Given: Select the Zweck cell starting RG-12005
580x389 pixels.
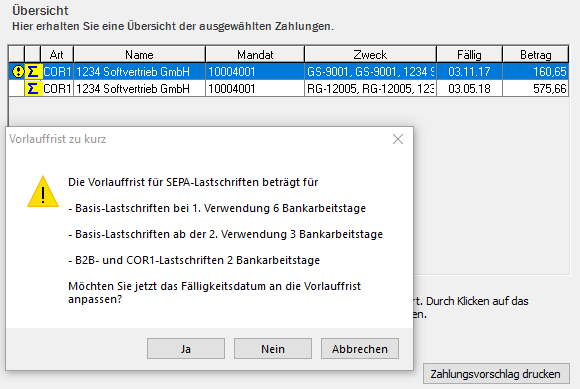Looking at the screenshot, I should pyautogui.click(x=370, y=89).
